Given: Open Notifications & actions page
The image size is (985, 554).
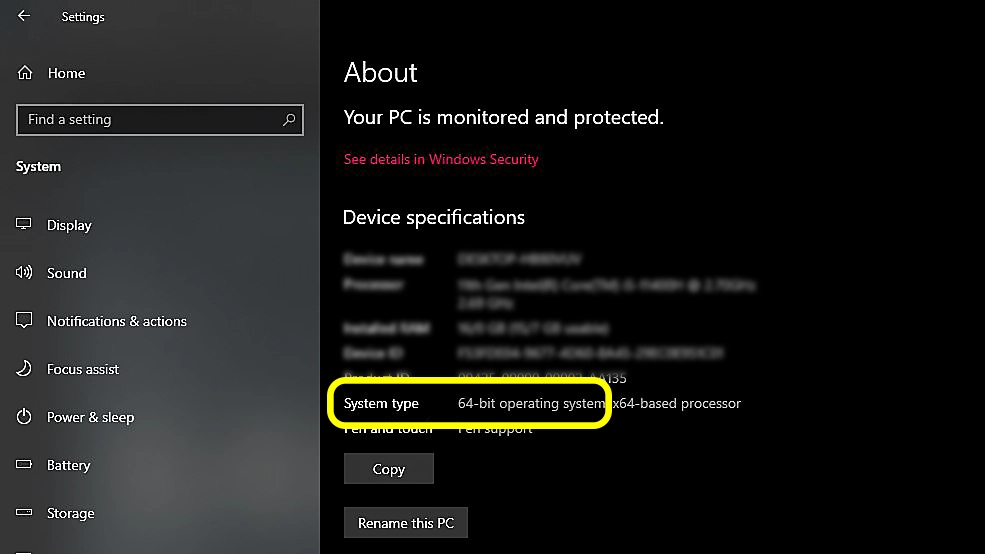Looking at the screenshot, I should point(117,321).
